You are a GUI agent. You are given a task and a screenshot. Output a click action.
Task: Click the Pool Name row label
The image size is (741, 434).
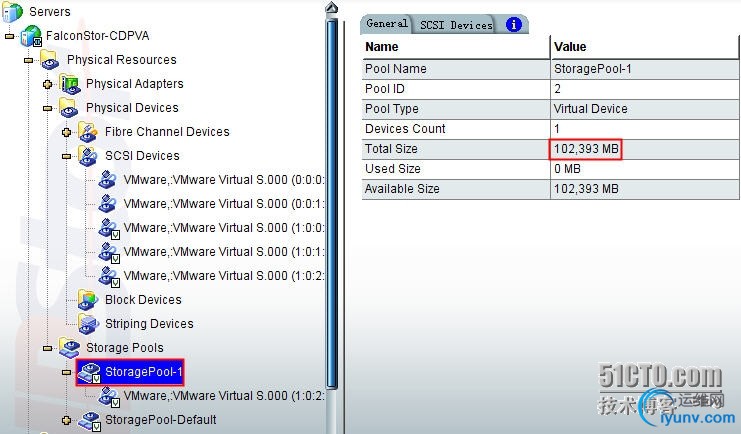(396, 69)
